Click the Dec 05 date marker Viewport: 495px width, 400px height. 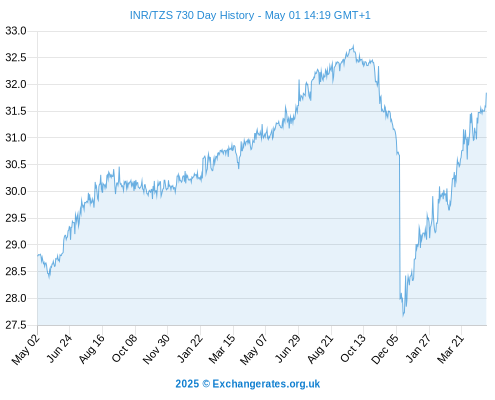click(385, 349)
